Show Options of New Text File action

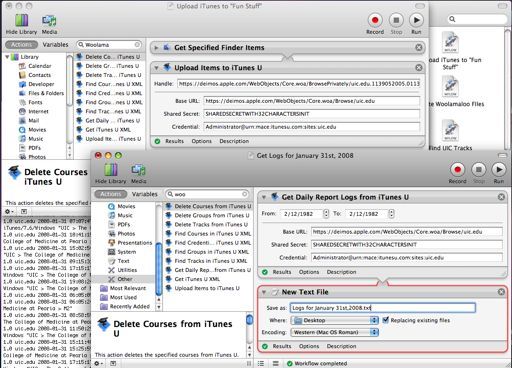click(309, 346)
